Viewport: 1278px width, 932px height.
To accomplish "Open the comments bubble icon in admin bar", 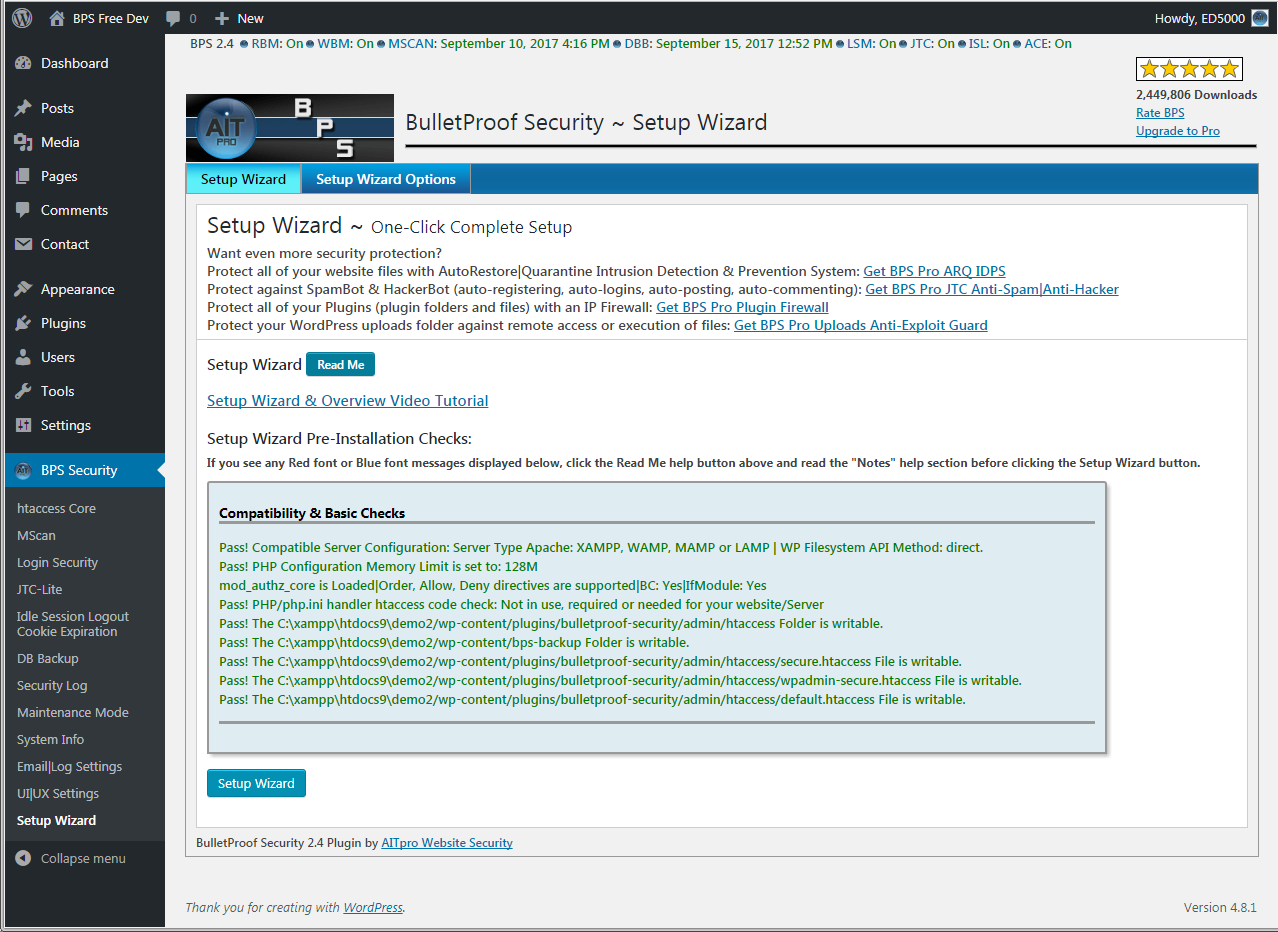I will [x=174, y=18].
